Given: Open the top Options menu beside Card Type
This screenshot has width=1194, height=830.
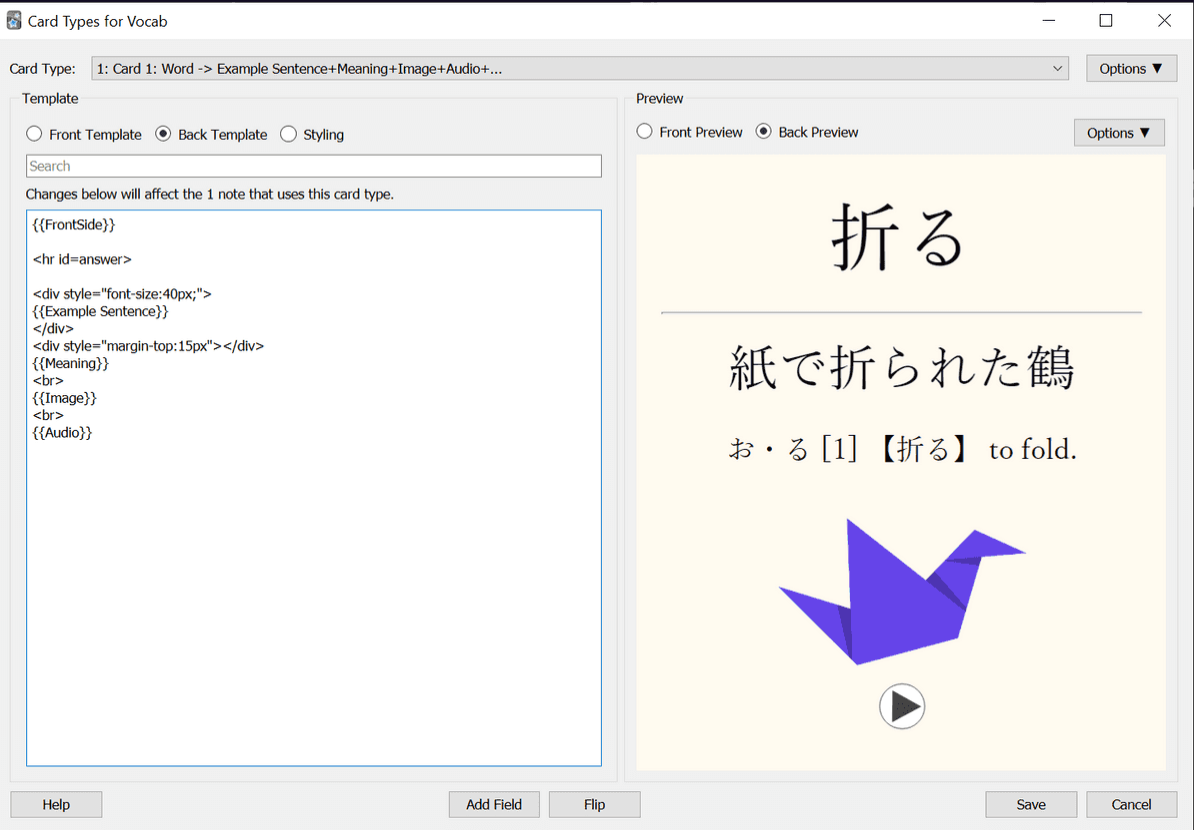Looking at the screenshot, I should coord(1131,69).
